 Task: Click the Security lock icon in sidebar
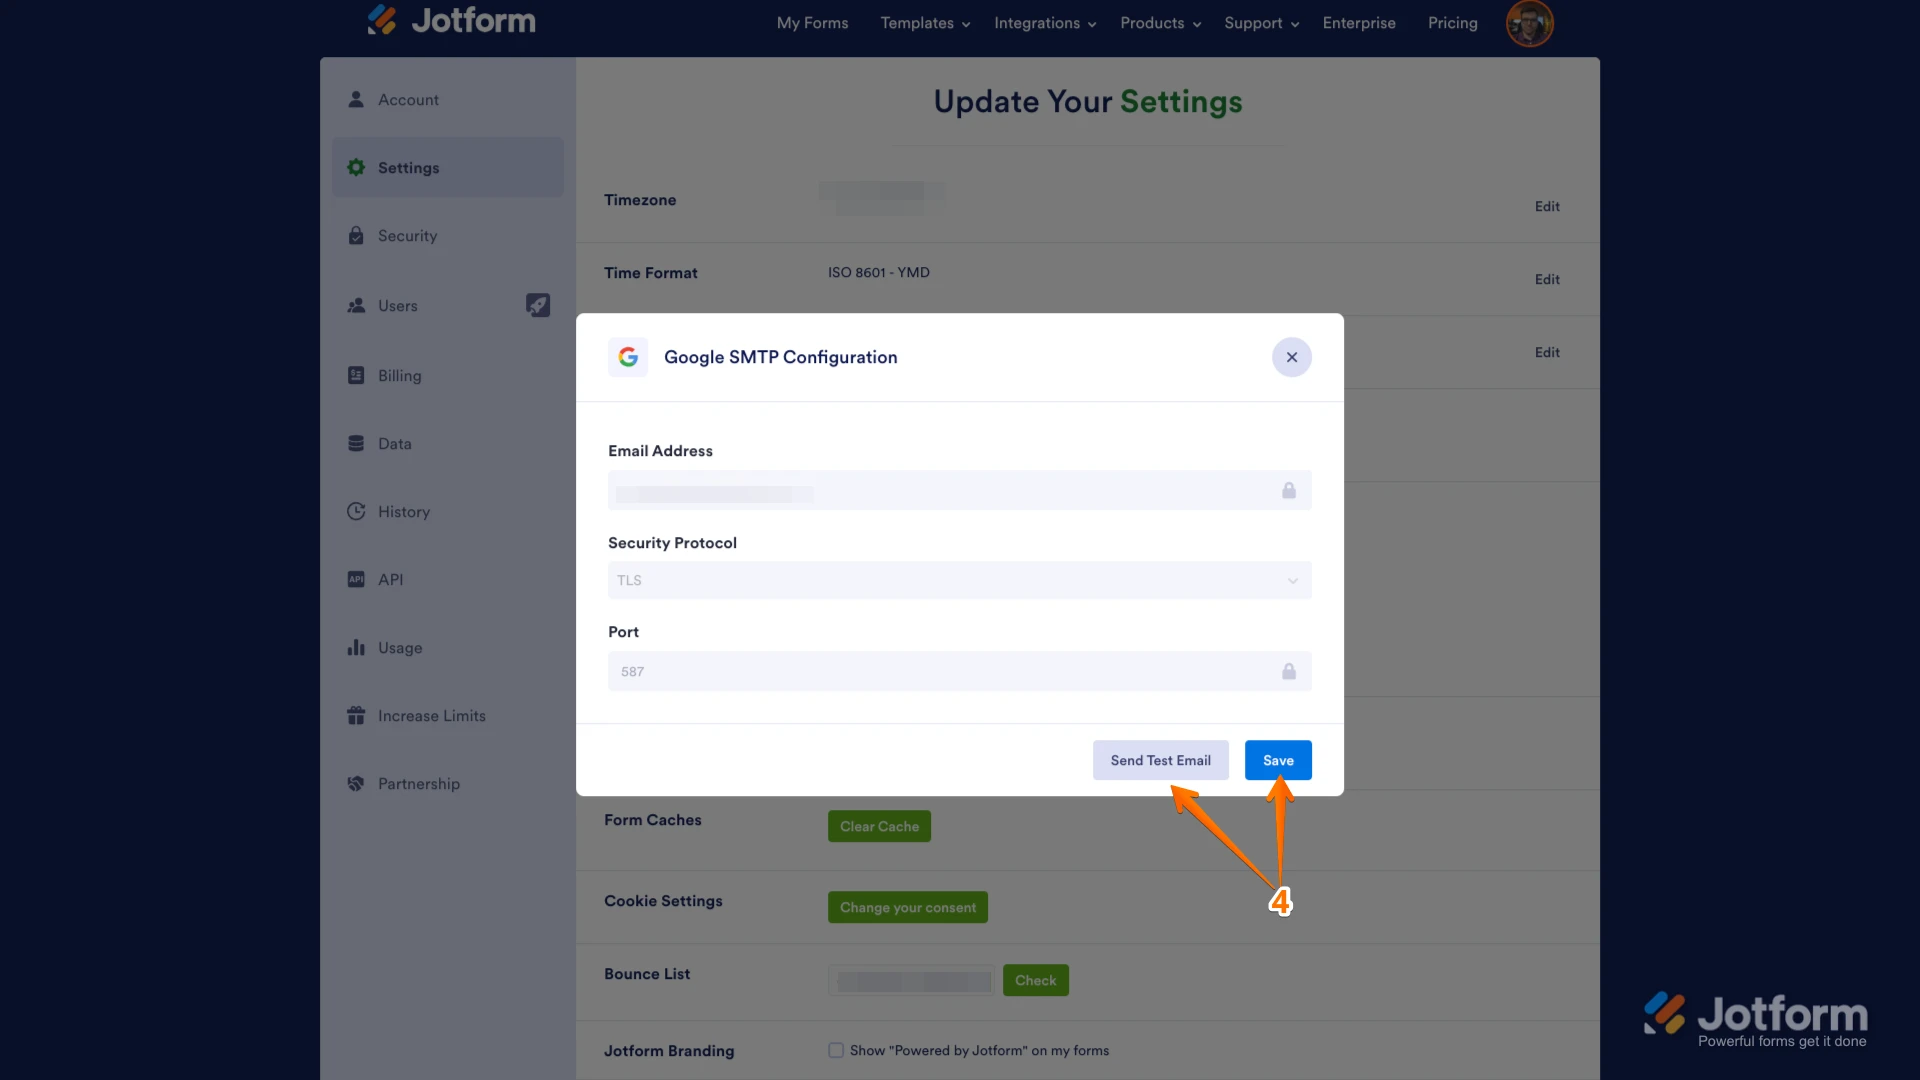[x=356, y=236]
